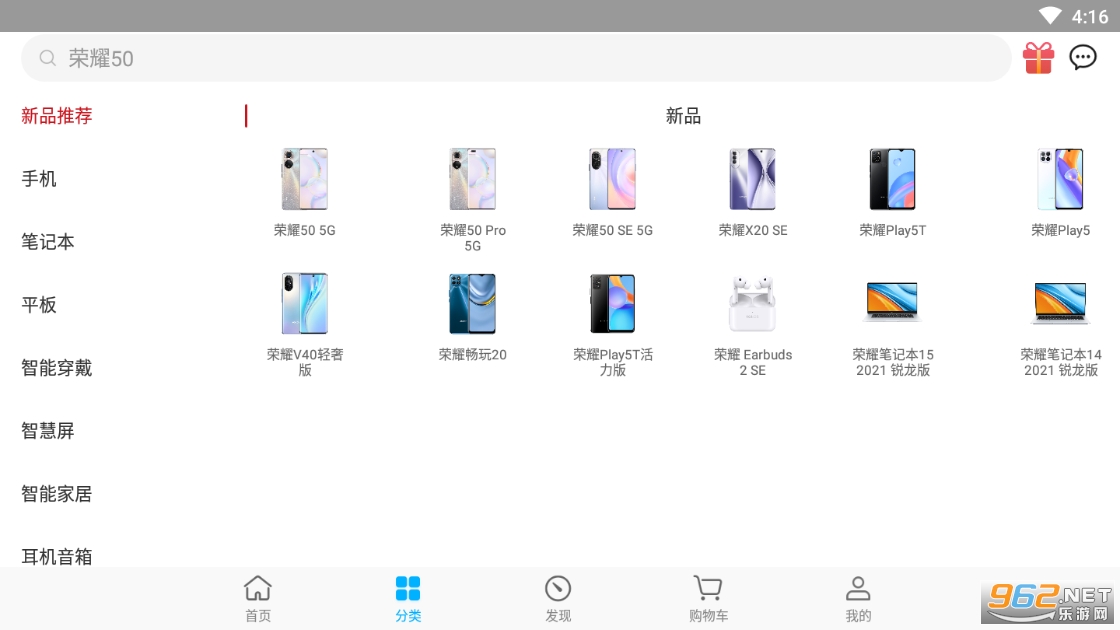The height and width of the screenshot is (630, 1120).
Task: Open 智慧屏 category in sidebar
Action: (x=48, y=431)
